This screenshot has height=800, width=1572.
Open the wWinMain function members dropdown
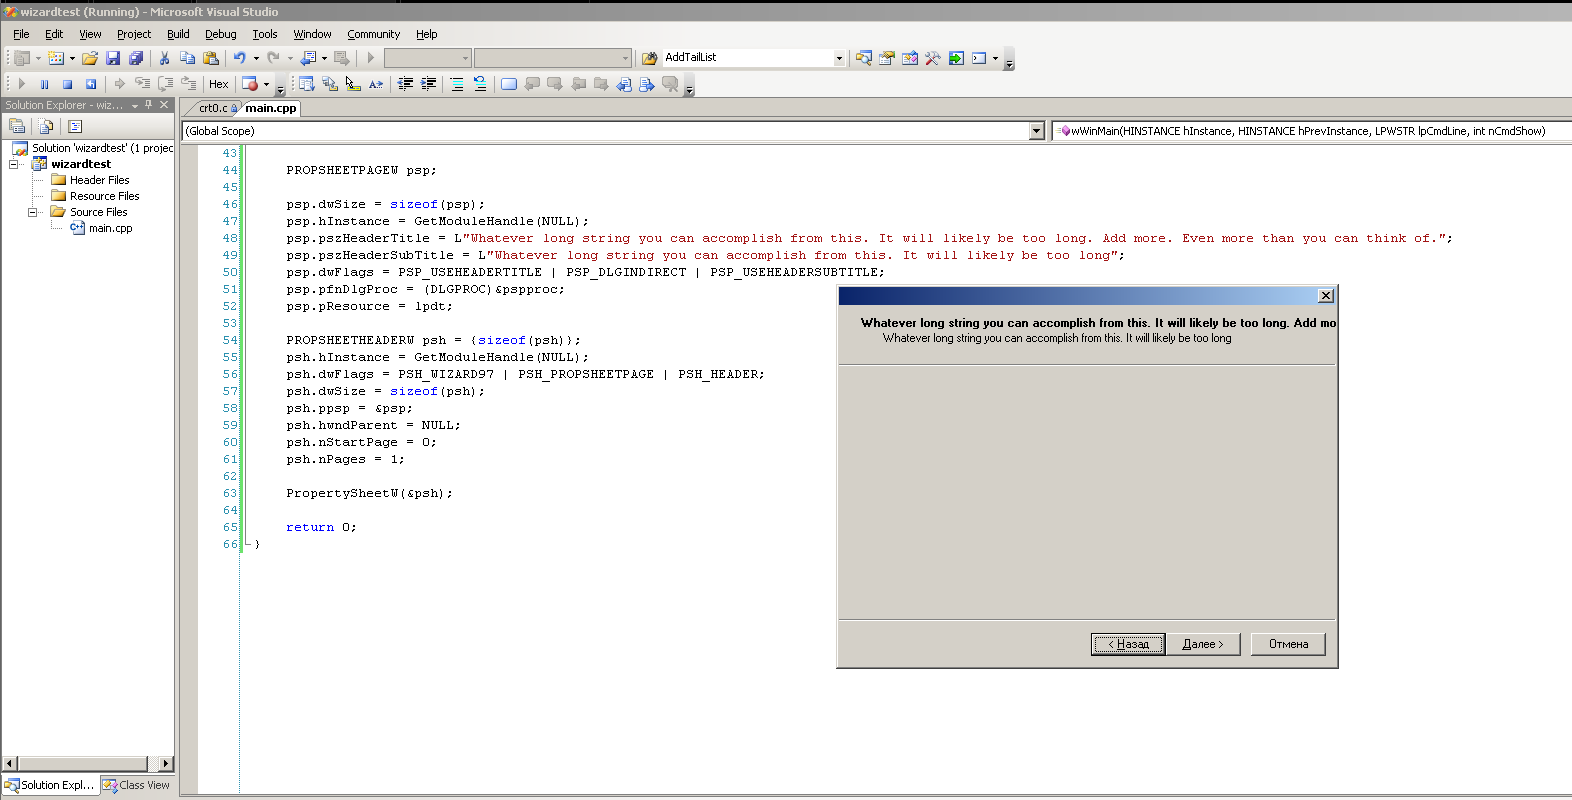[x=1311, y=131]
